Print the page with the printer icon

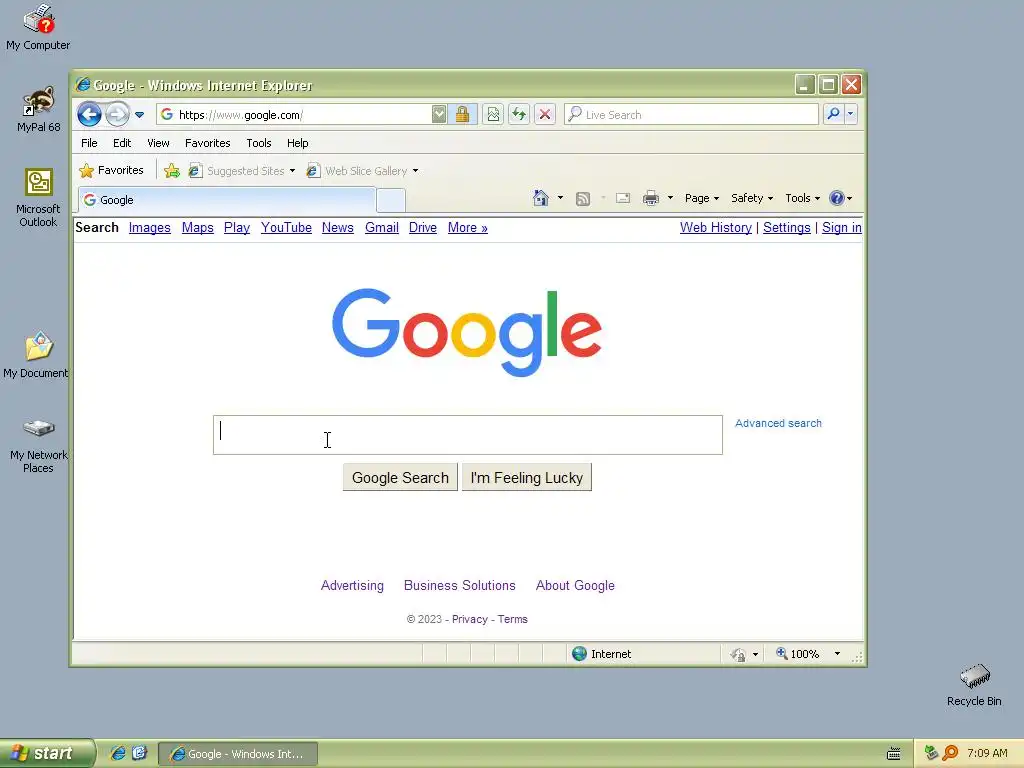(650, 198)
